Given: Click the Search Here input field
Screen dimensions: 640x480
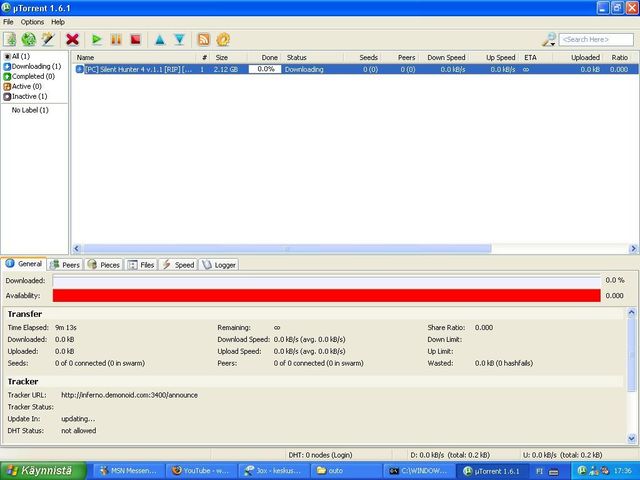Looking at the screenshot, I should pos(596,39).
